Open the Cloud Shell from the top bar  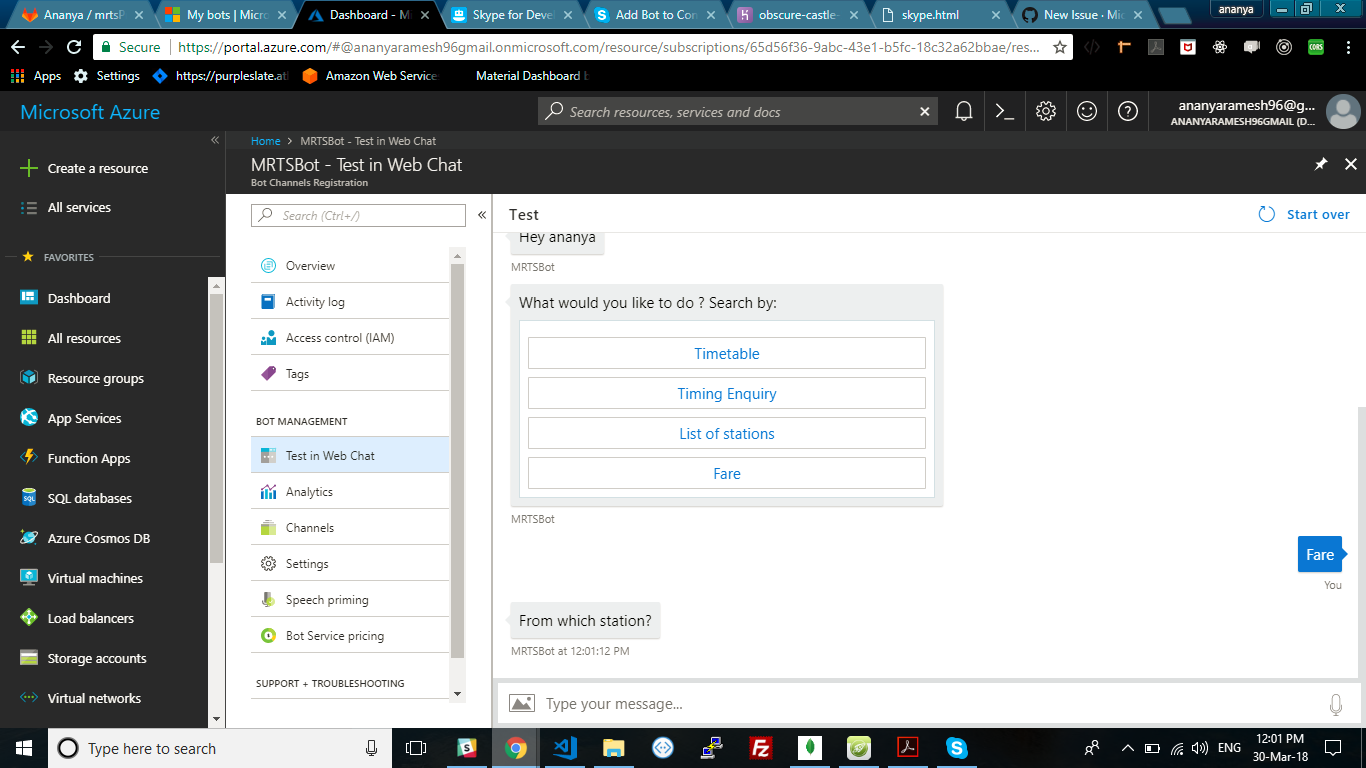pos(1005,112)
